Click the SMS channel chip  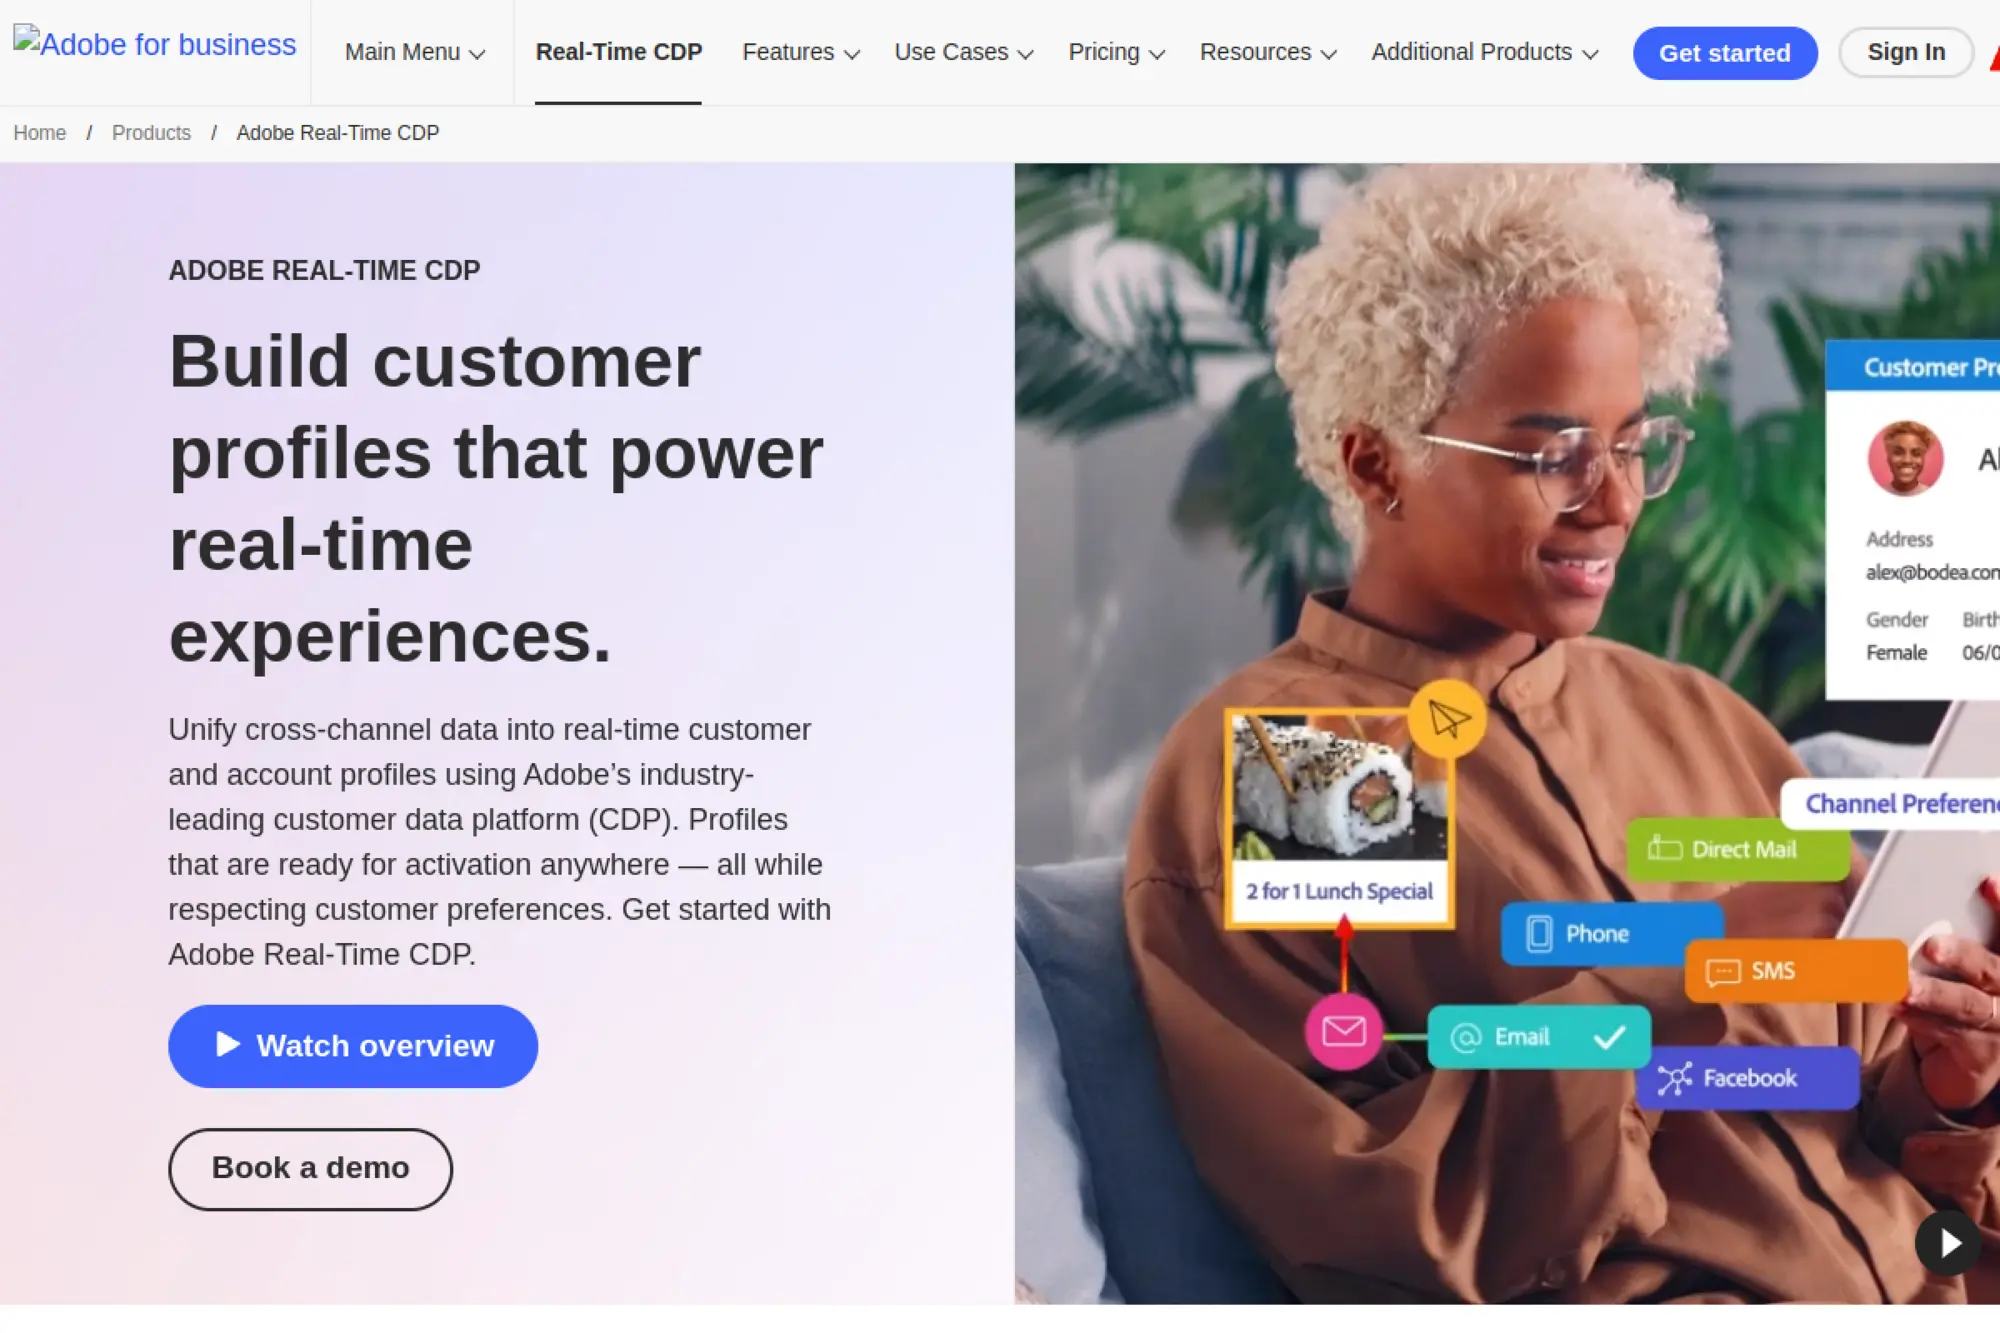tap(1796, 971)
